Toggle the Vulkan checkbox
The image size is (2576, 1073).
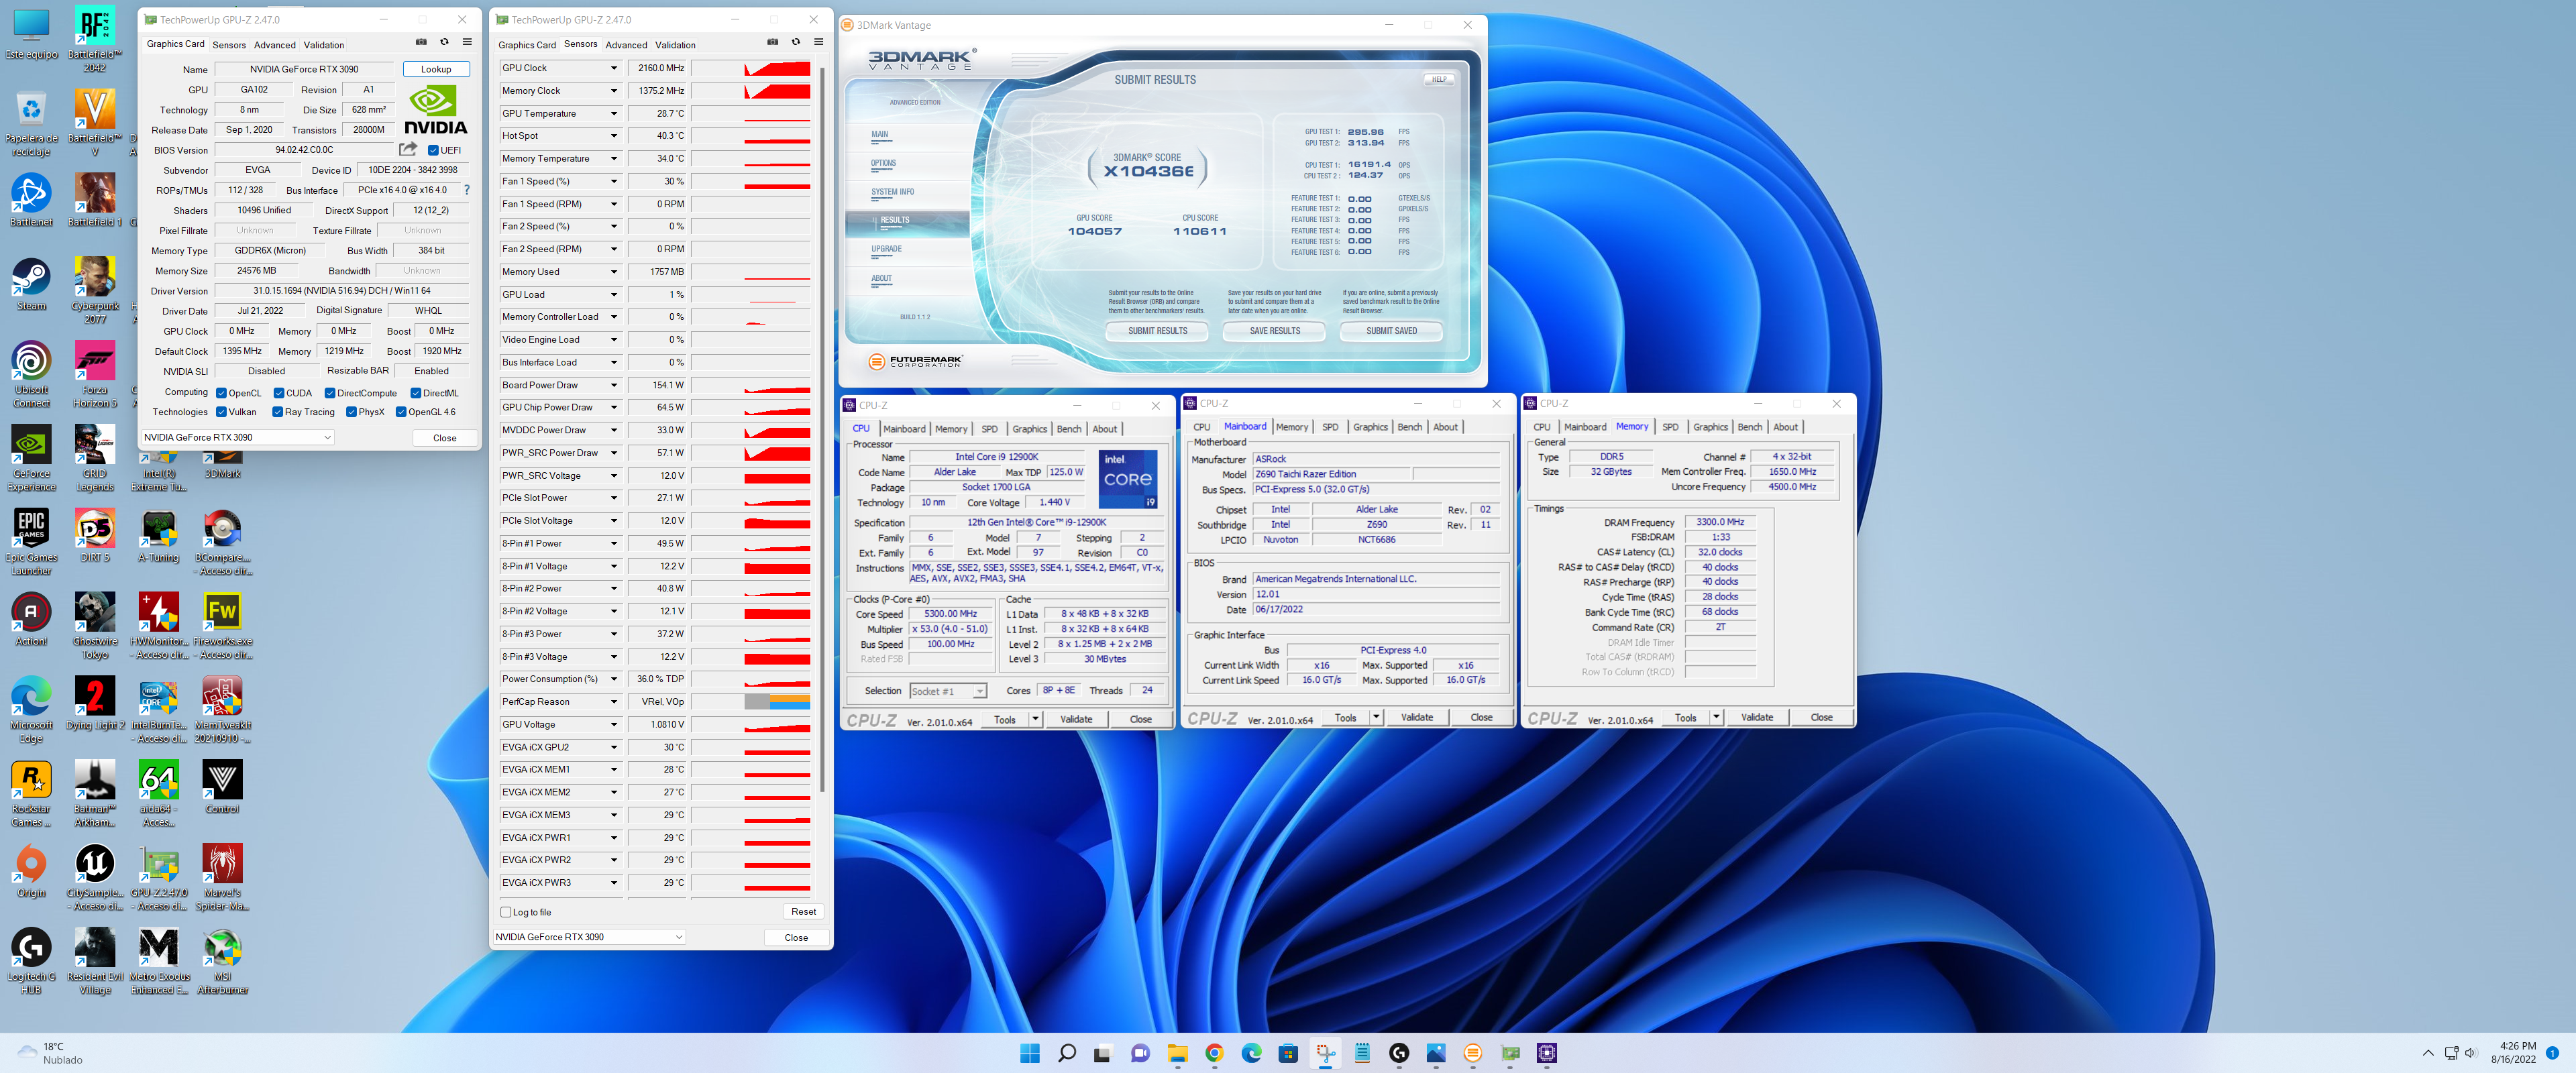[221, 412]
